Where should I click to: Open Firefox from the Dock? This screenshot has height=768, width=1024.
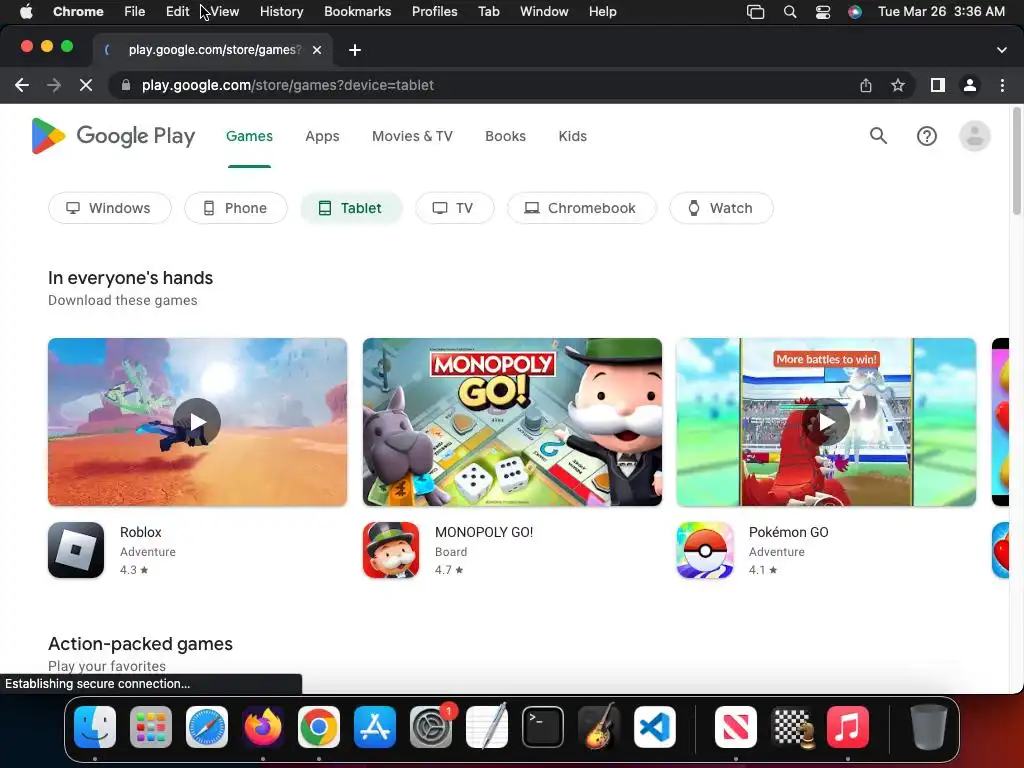click(x=263, y=727)
